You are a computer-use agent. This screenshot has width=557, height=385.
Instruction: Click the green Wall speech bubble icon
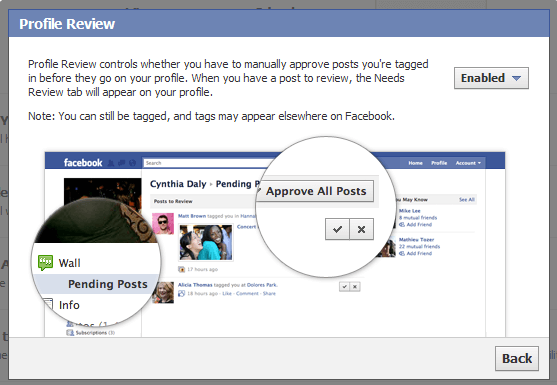coord(45,263)
